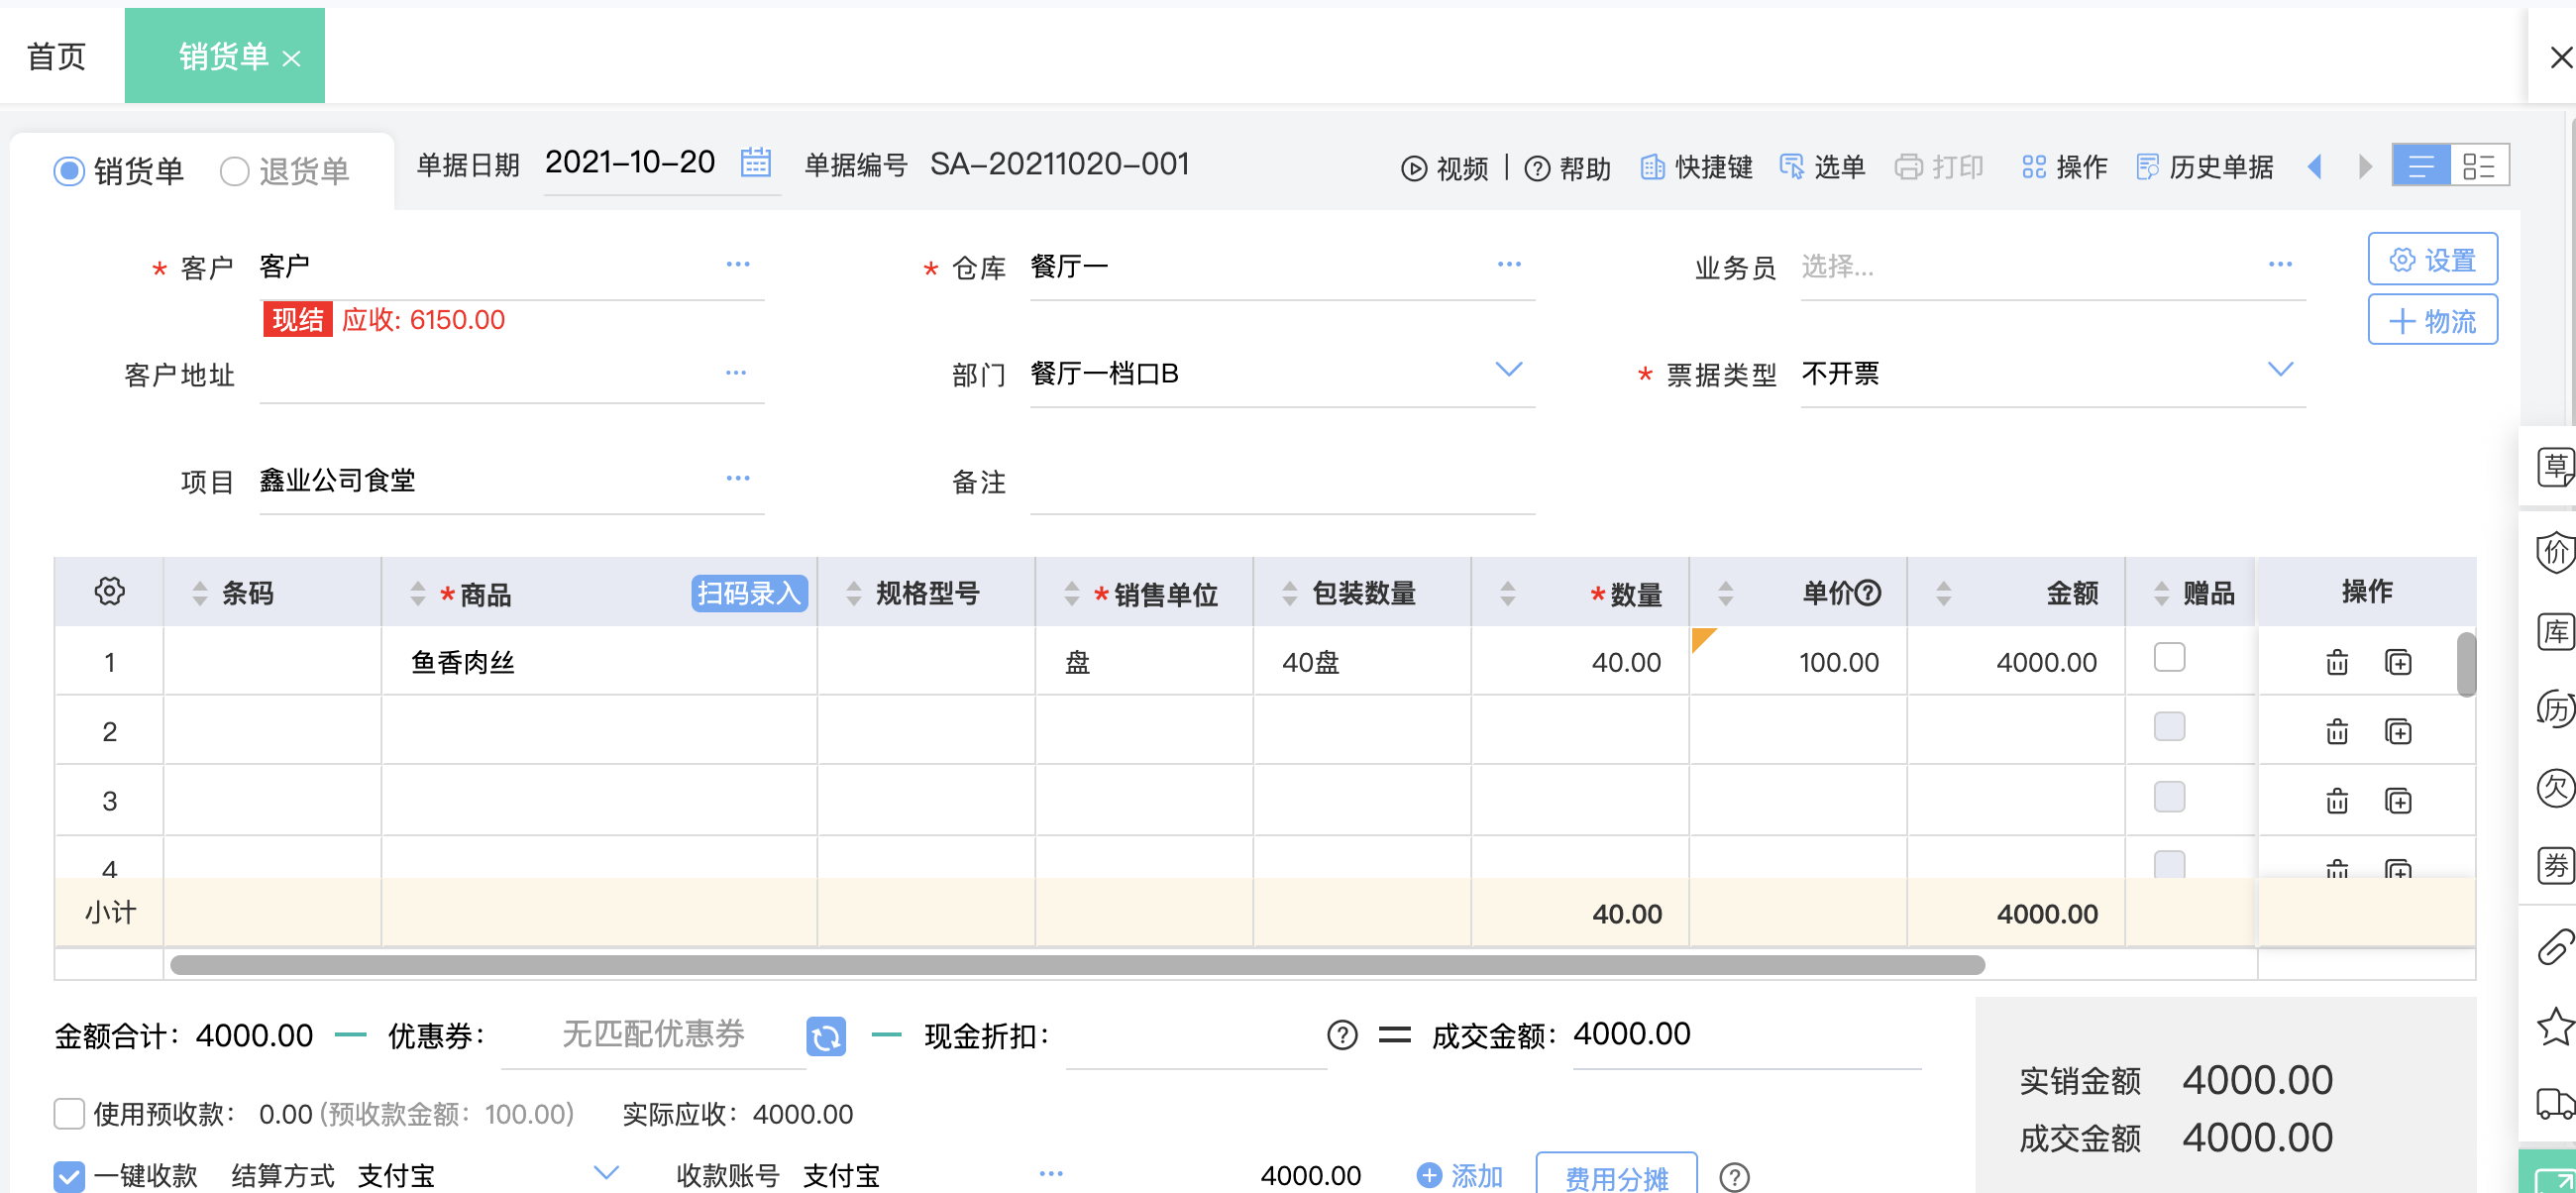
Task: Select the sales order radio button
Action: [x=68, y=171]
